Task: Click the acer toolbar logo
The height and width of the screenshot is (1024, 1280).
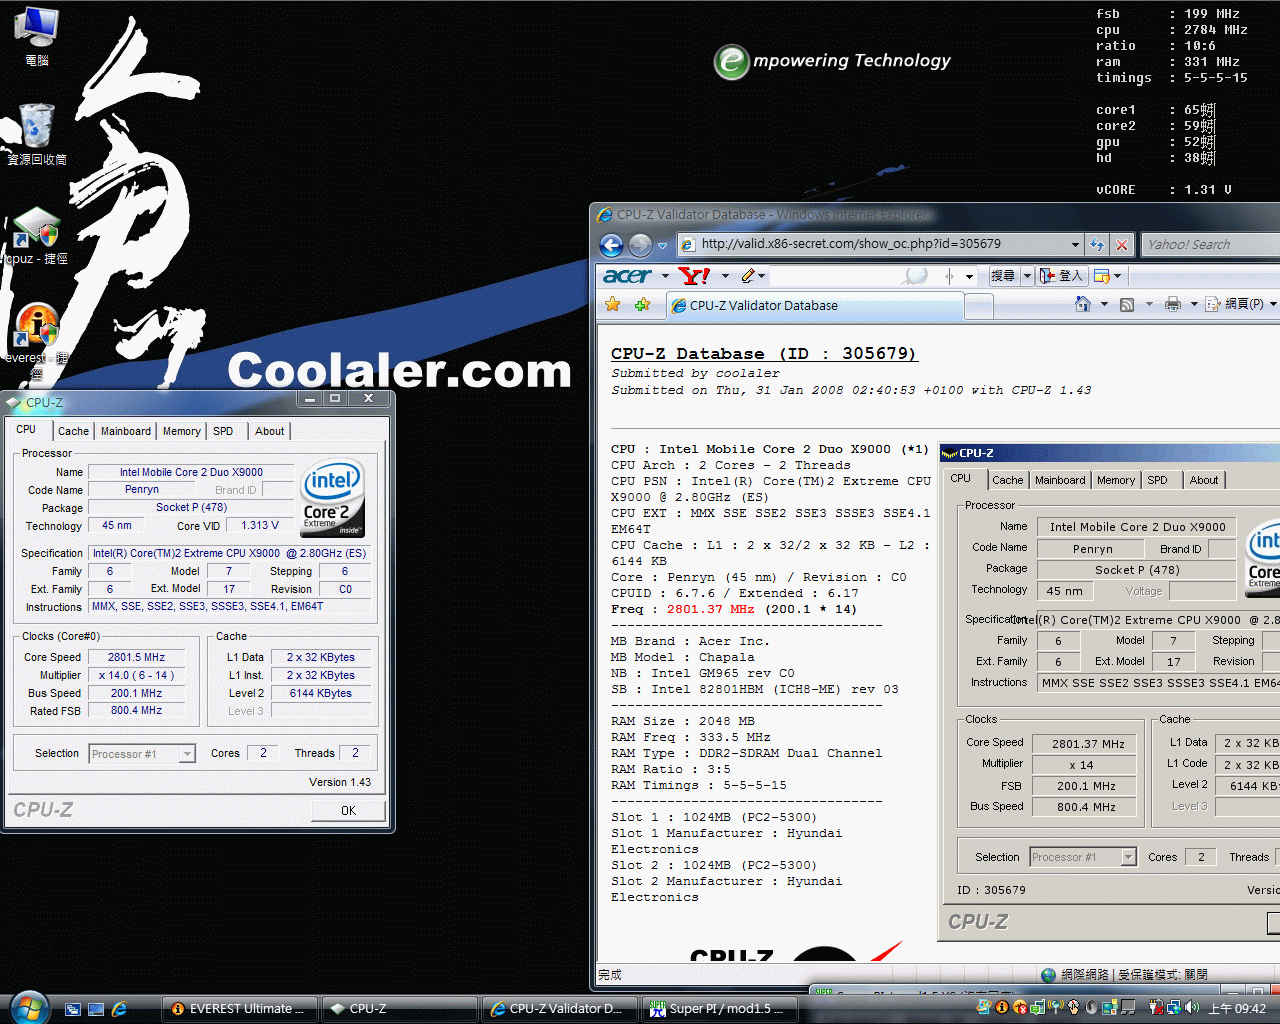Action: [628, 276]
